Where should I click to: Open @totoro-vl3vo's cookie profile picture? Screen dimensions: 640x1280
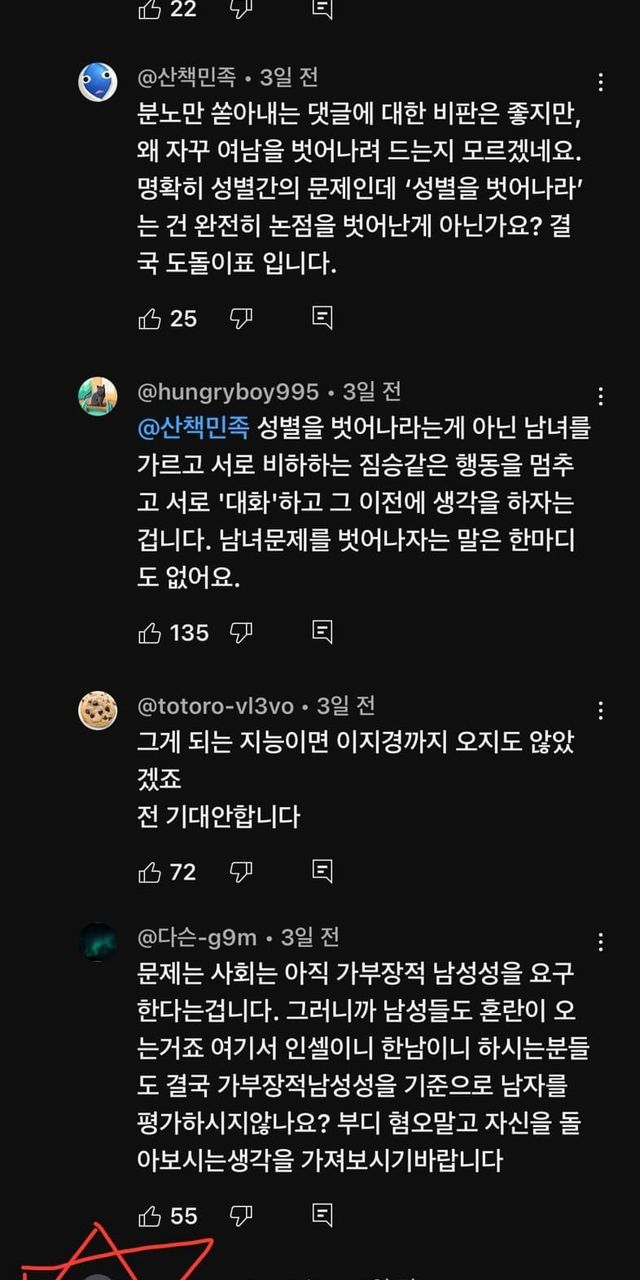[98, 710]
